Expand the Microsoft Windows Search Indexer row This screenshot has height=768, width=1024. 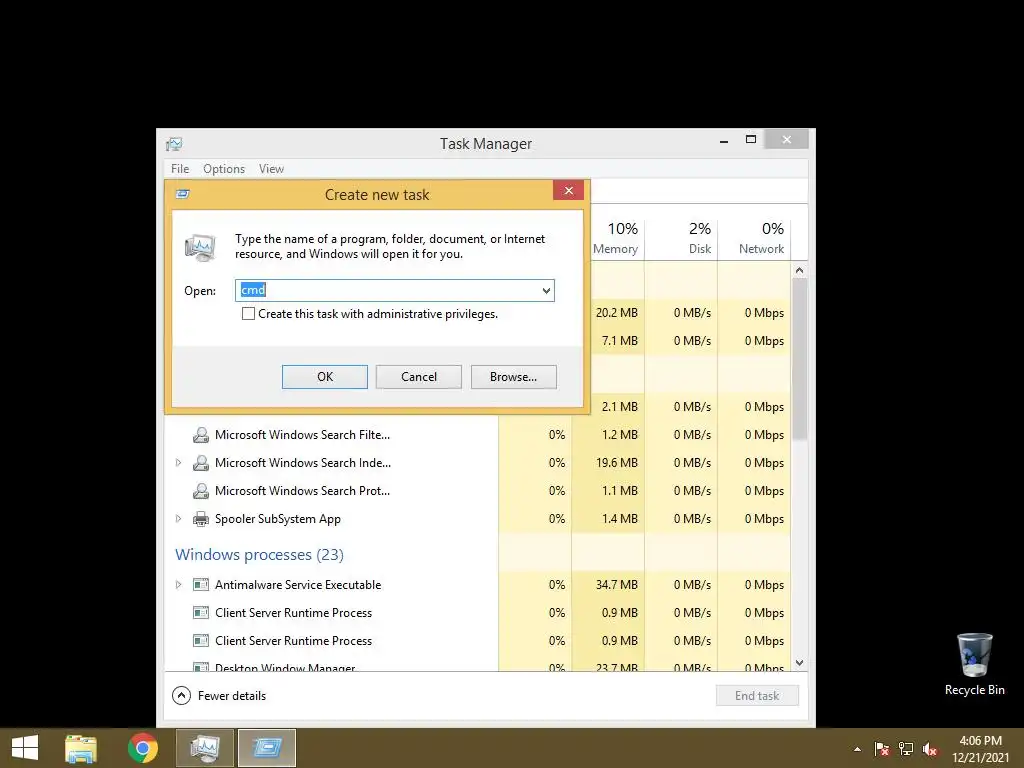[178, 463]
